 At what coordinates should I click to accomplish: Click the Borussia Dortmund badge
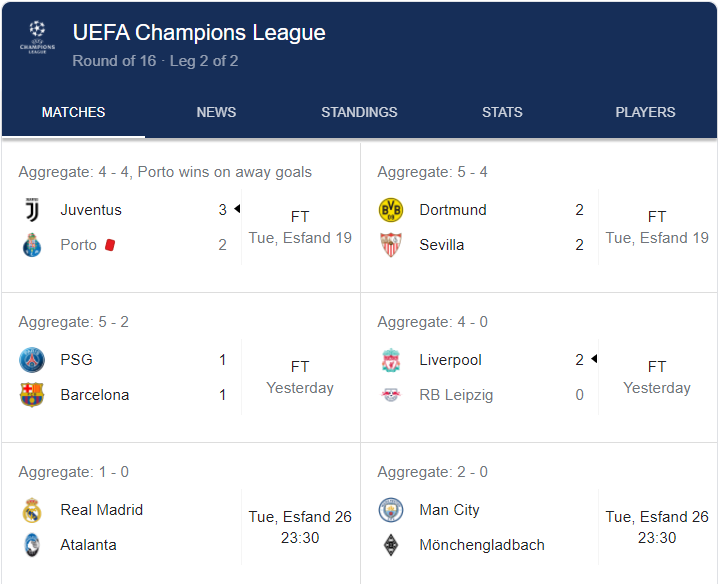(391, 210)
